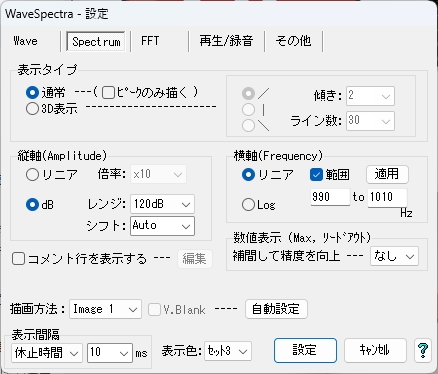Open the 10 ms interval dropdown
Screen dimensions: 438x374
coord(110,353)
